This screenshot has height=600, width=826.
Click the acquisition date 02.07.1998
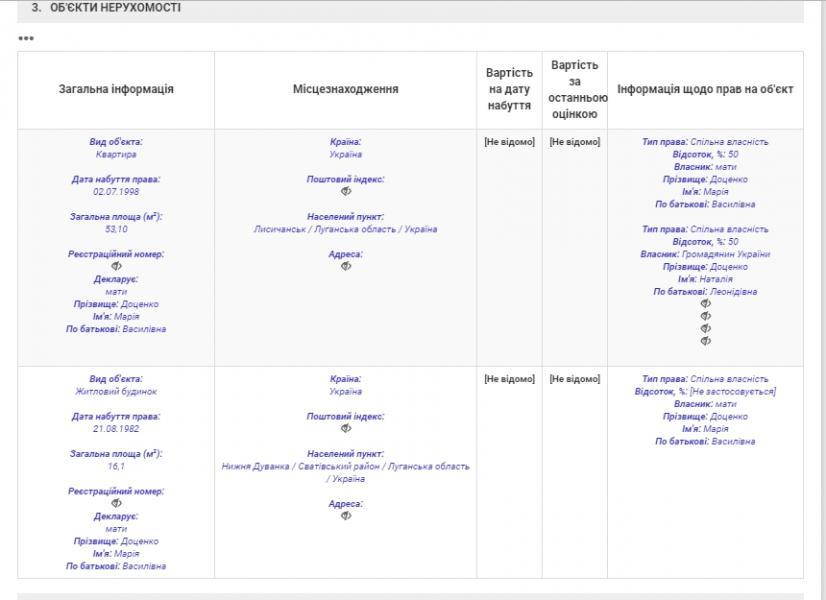(x=116, y=192)
